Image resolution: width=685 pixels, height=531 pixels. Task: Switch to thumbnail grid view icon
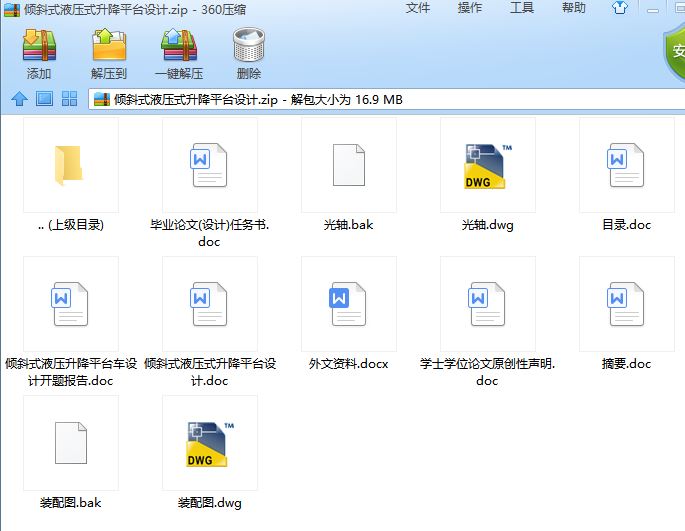click(x=69, y=99)
